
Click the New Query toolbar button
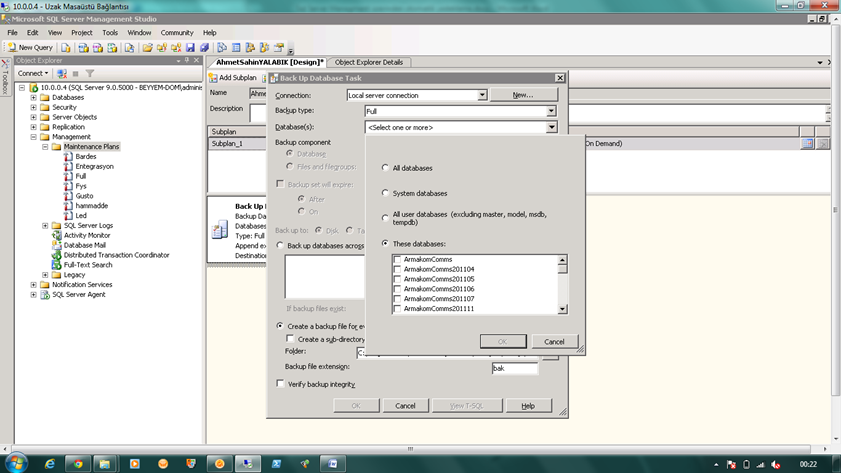(30, 48)
